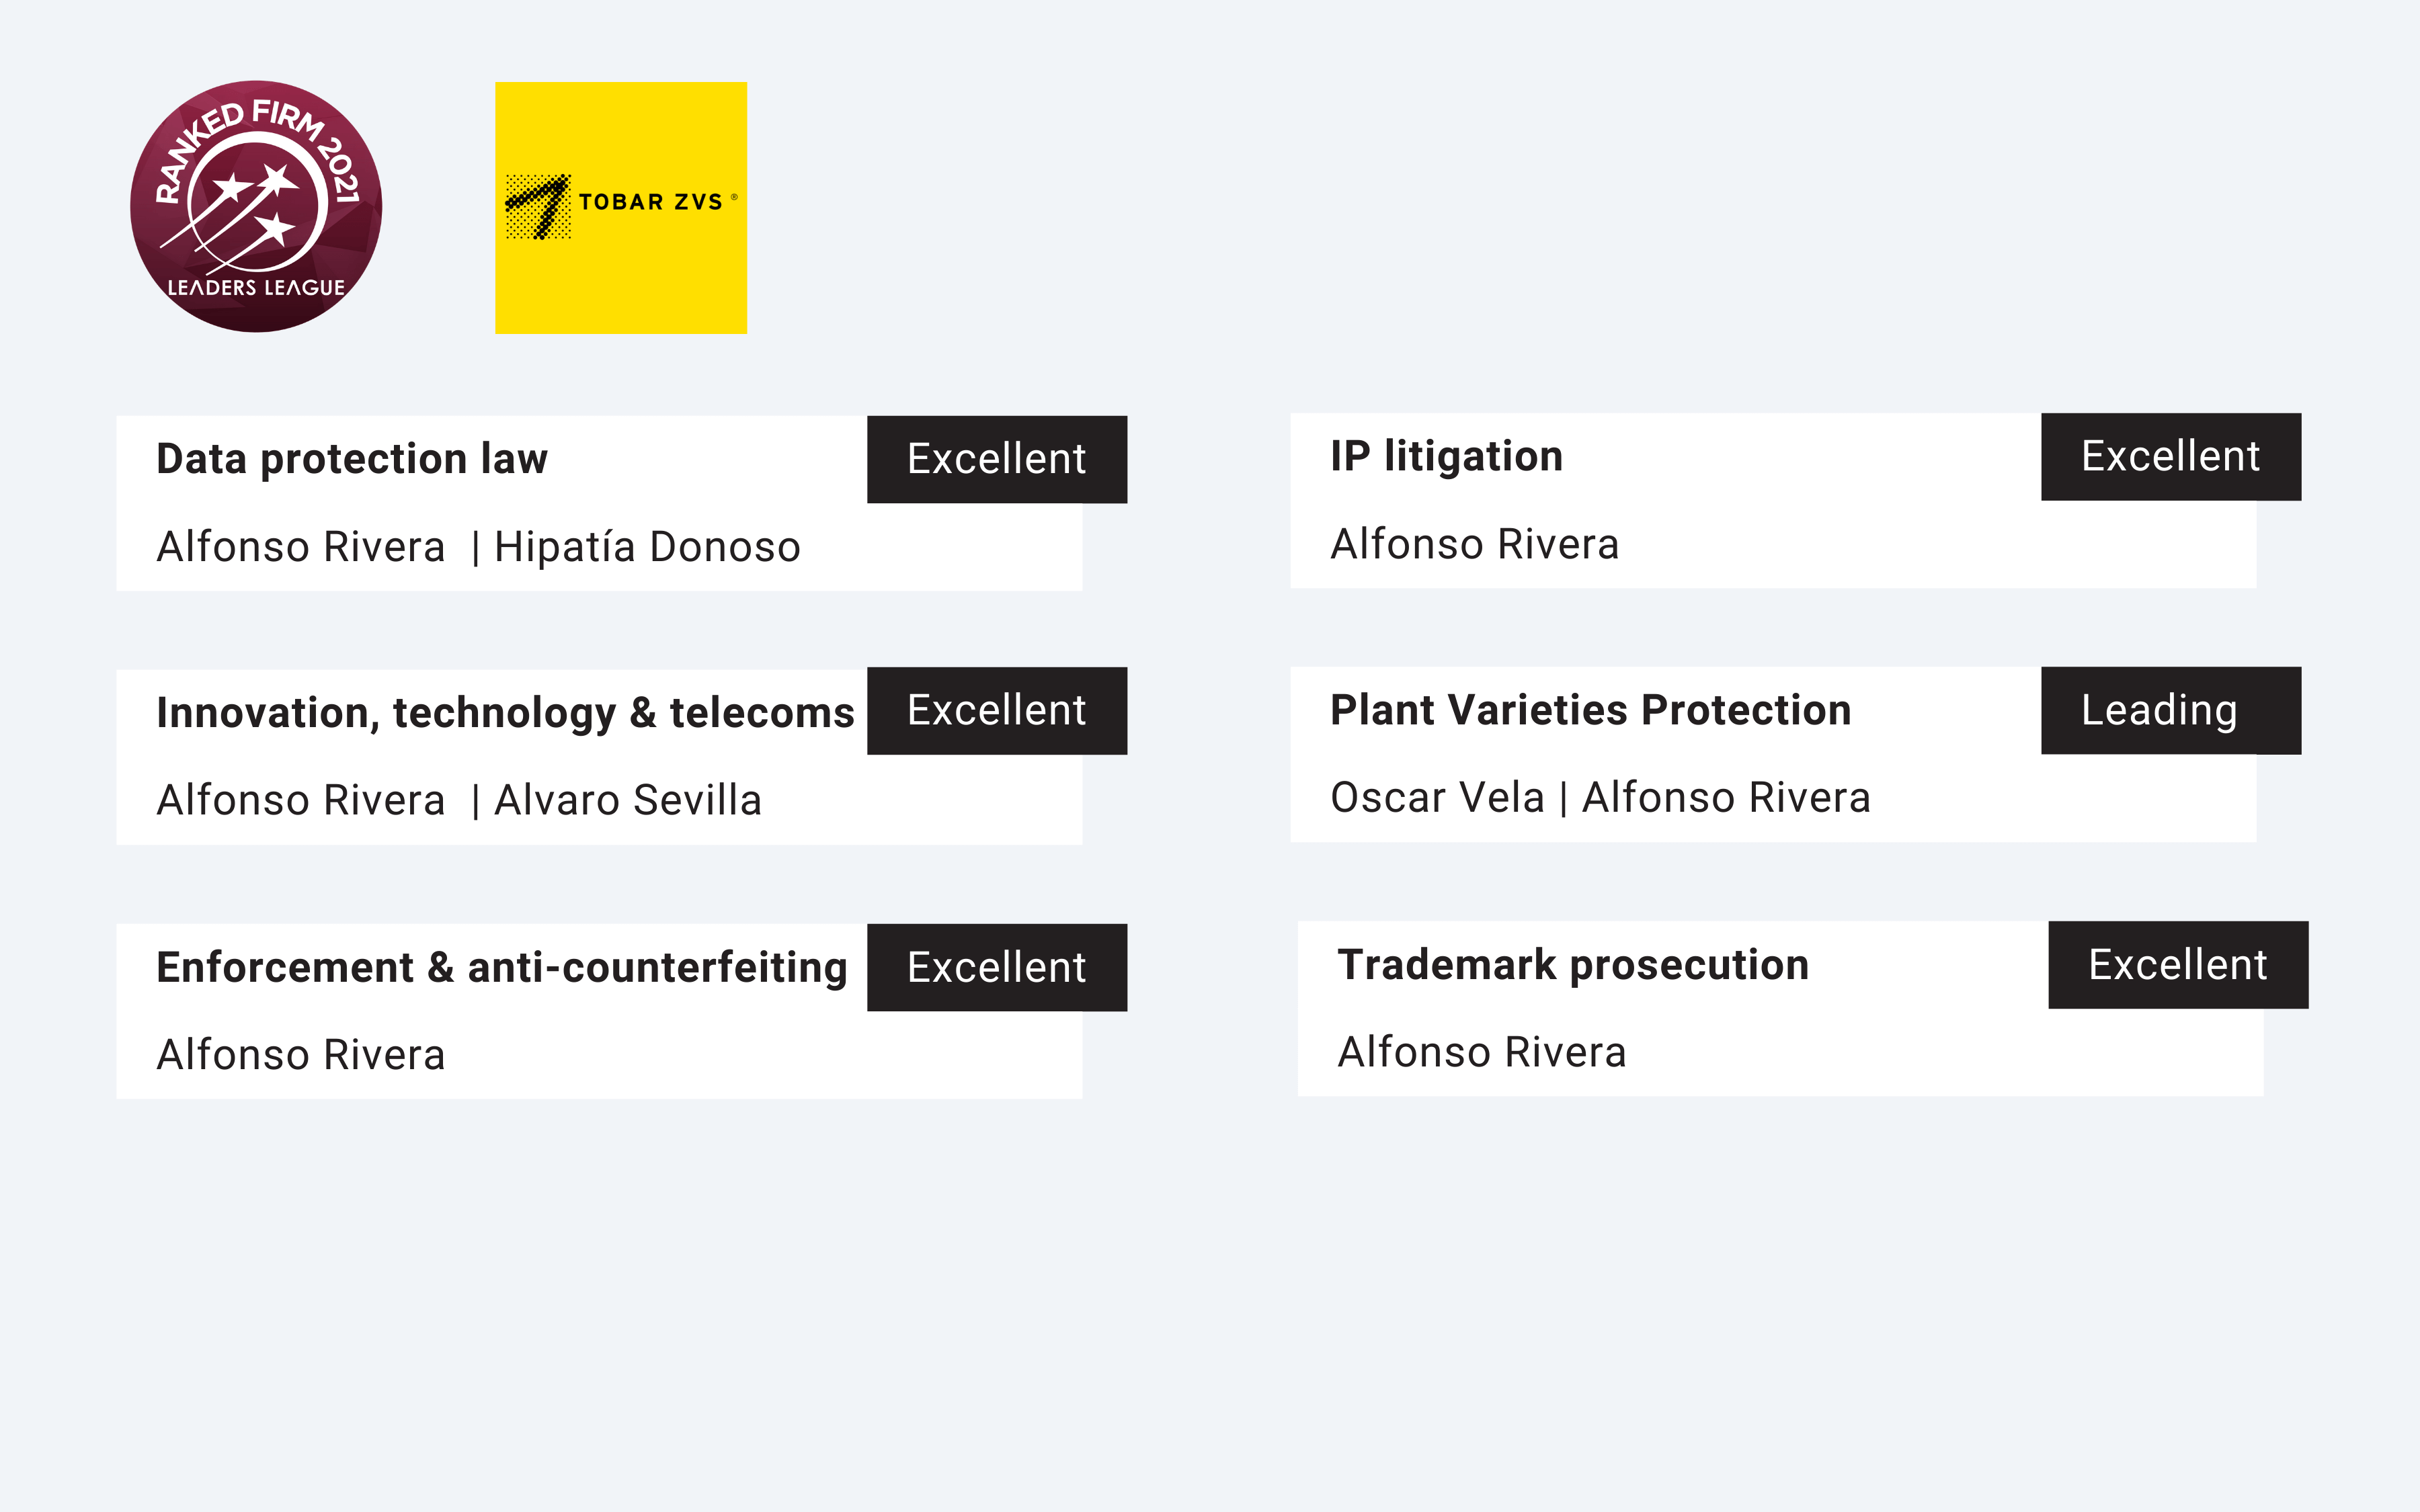Click the Leaders League Ranked Firm 2021 badge
The height and width of the screenshot is (1512, 2420).
click(x=256, y=207)
